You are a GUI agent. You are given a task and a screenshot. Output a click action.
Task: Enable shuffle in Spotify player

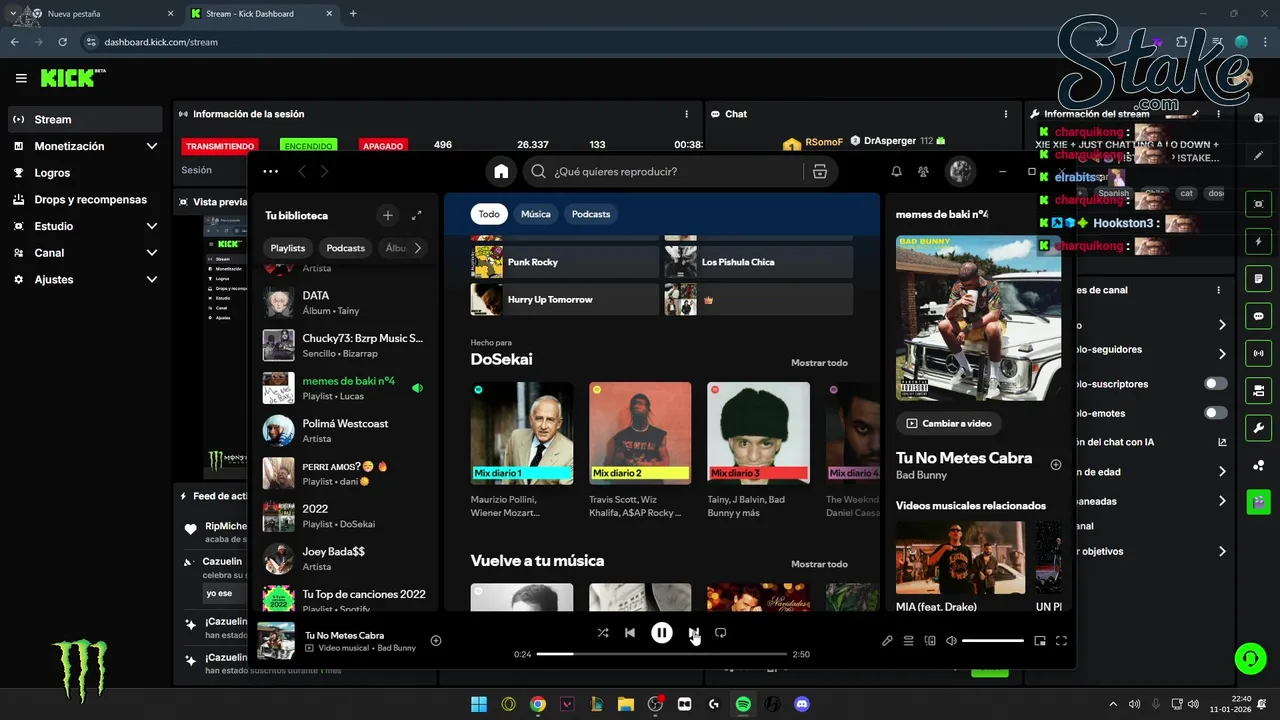602,633
